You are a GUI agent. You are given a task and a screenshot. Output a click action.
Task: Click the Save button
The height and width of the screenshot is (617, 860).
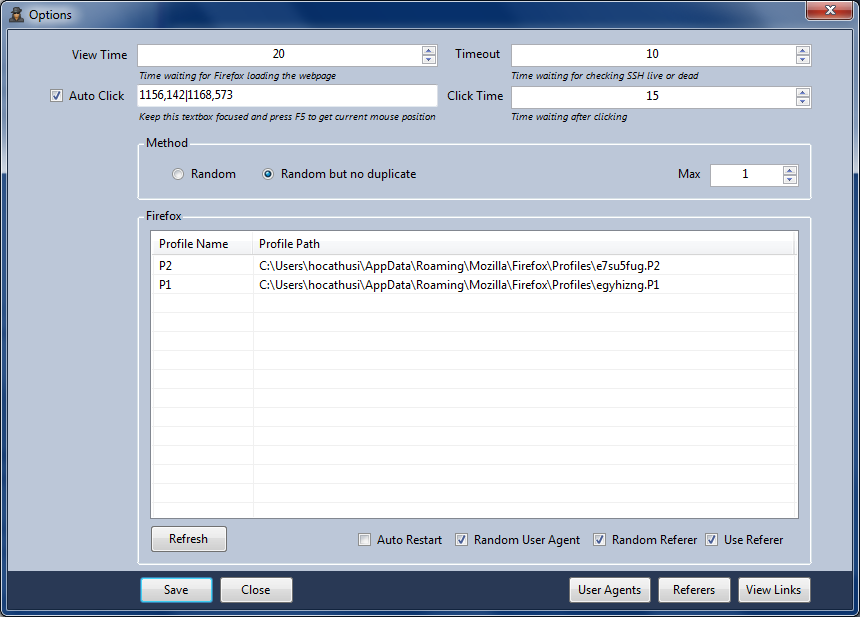(176, 590)
